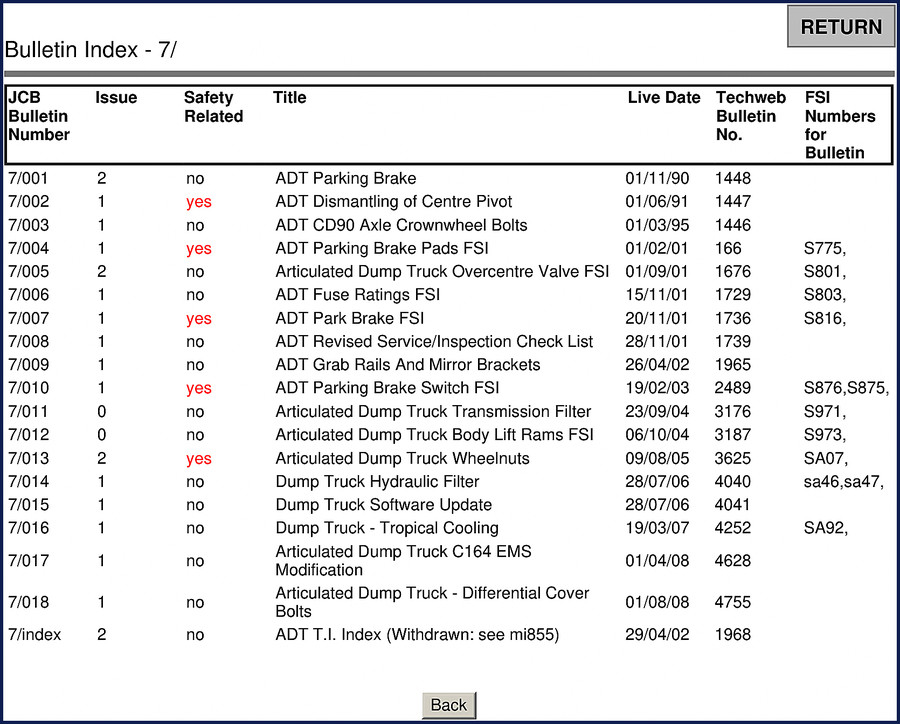900x724 pixels.
Task: Open Articulated Dump Truck Overcentre Valve FSI
Action: pyautogui.click(x=442, y=272)
